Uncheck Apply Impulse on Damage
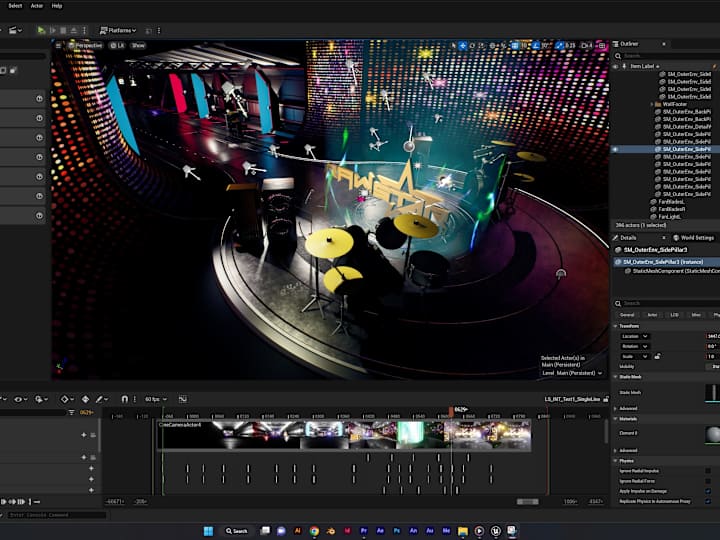This screenshot has height=540, width=720. 708,491
